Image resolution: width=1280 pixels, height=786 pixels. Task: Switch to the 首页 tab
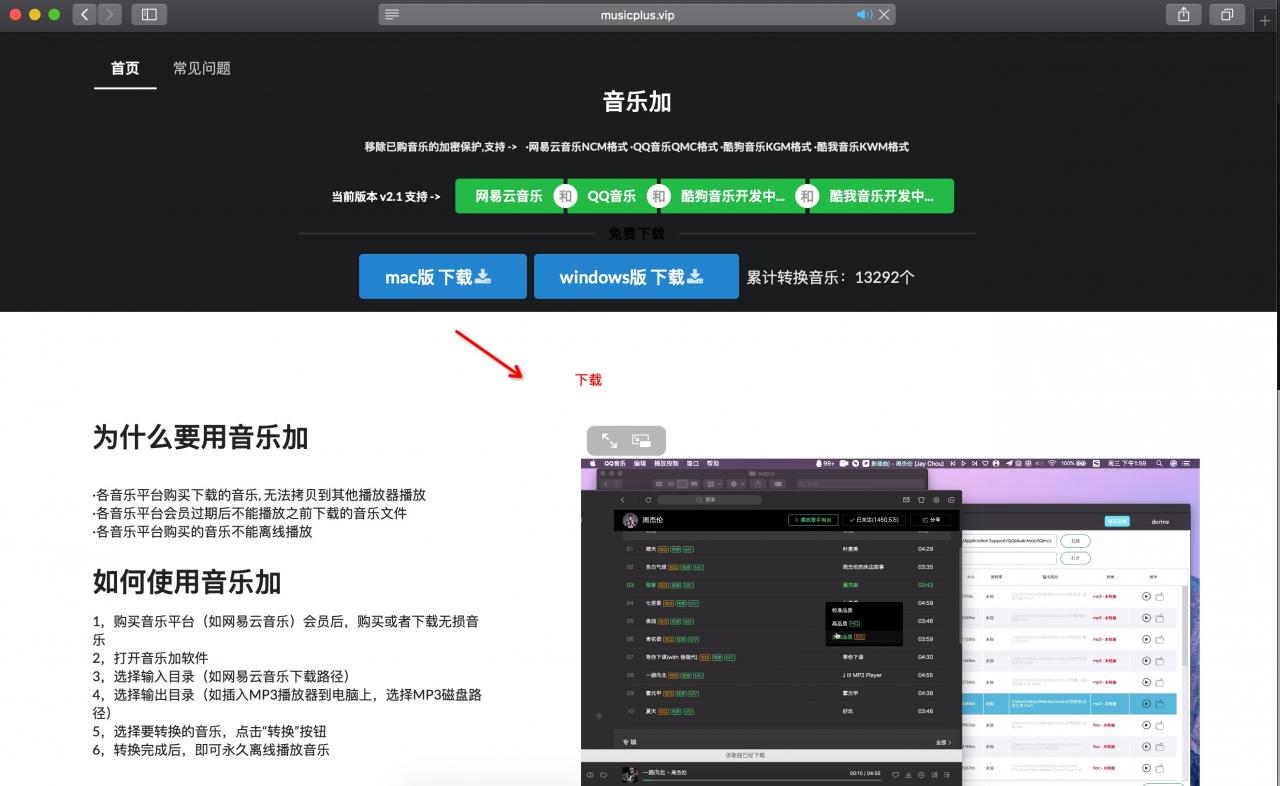tap(124, 68)
